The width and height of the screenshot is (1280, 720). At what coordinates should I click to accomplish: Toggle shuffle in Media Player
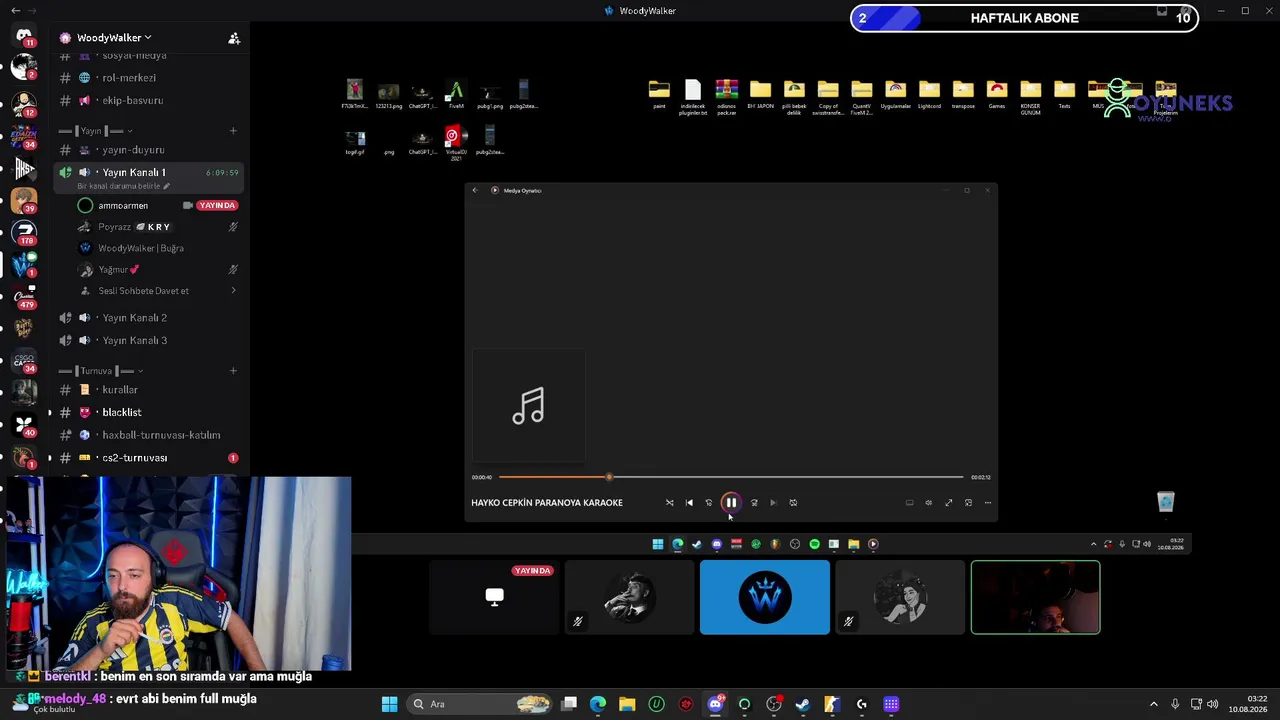(x=669, y=503)
